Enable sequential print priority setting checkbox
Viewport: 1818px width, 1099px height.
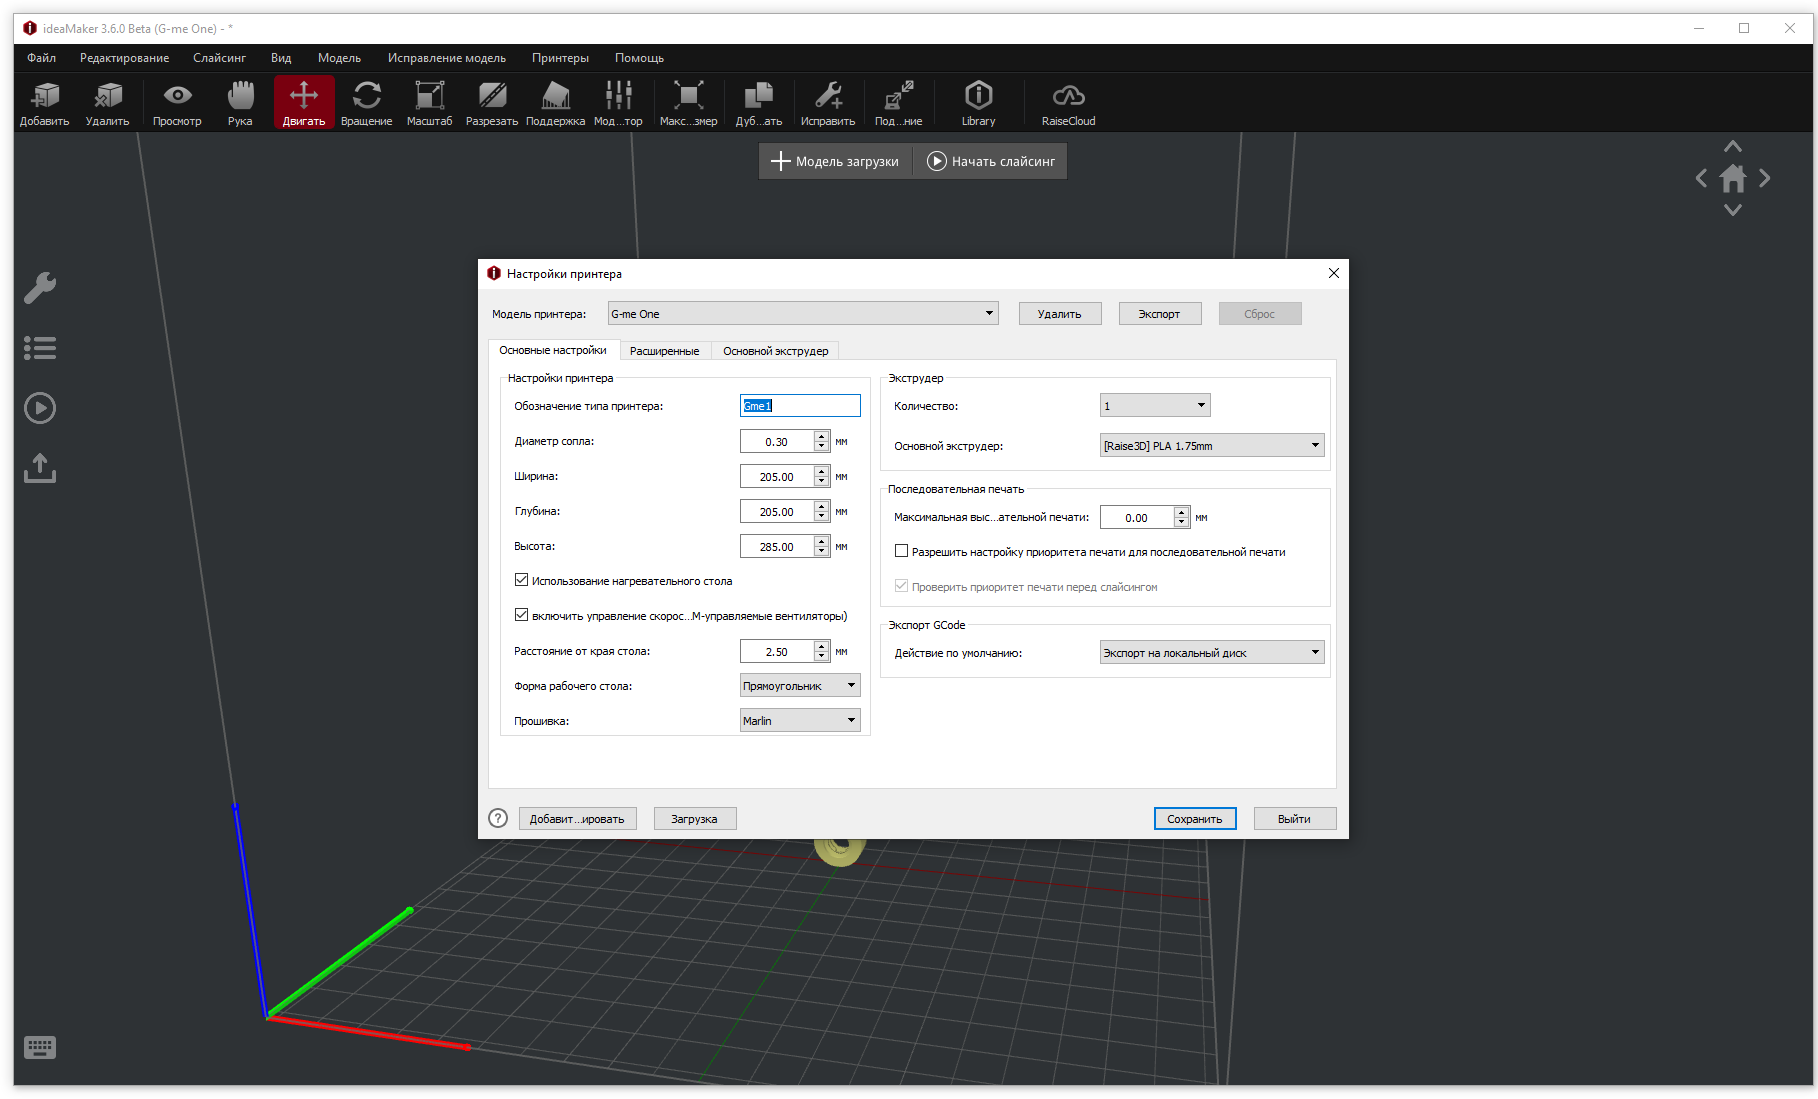pyautogui.click(x=901, y=551)
